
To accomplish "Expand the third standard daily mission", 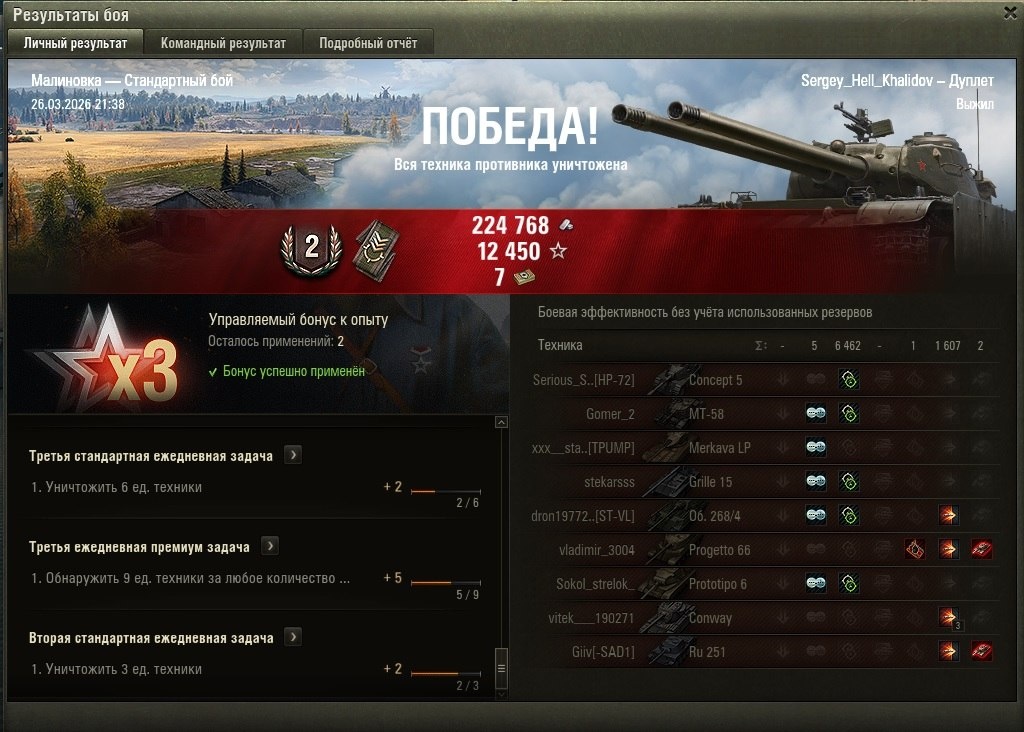I will tap(293, 455).
